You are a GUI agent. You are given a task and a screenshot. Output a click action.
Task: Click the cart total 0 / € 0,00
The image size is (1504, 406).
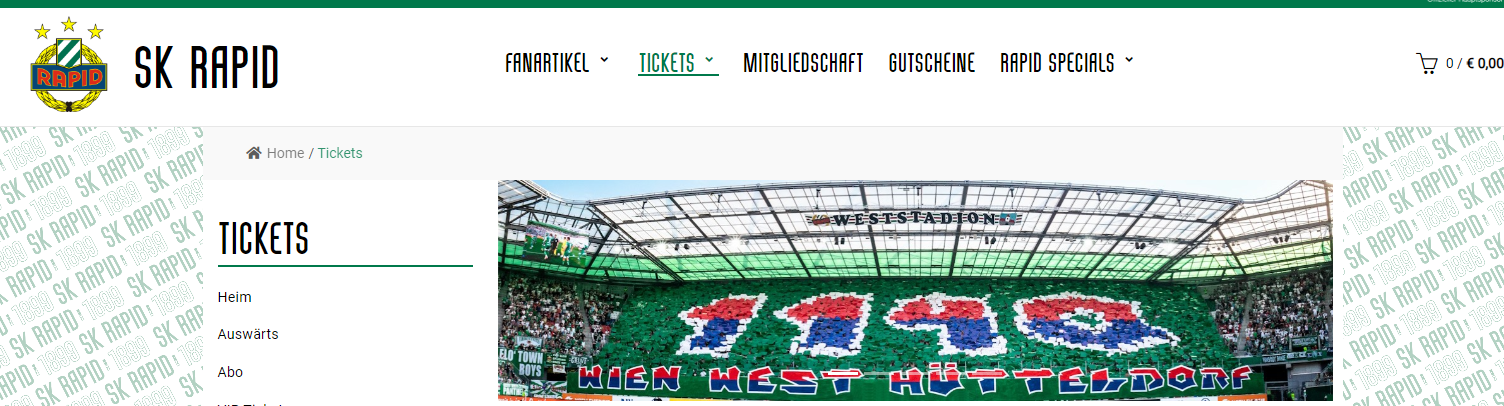[1475, 64]
